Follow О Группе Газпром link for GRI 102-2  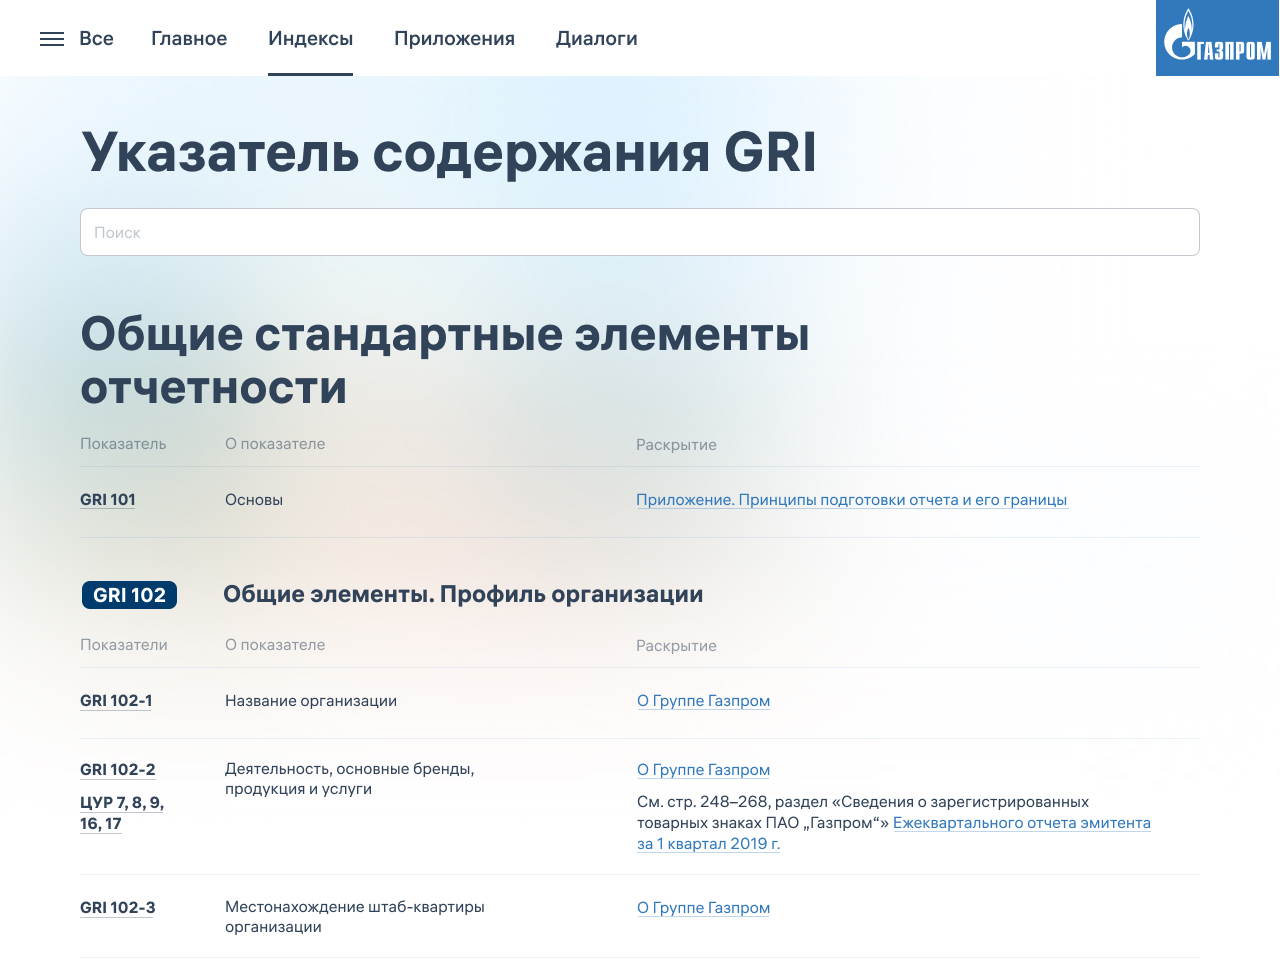(x=703, y=770)
